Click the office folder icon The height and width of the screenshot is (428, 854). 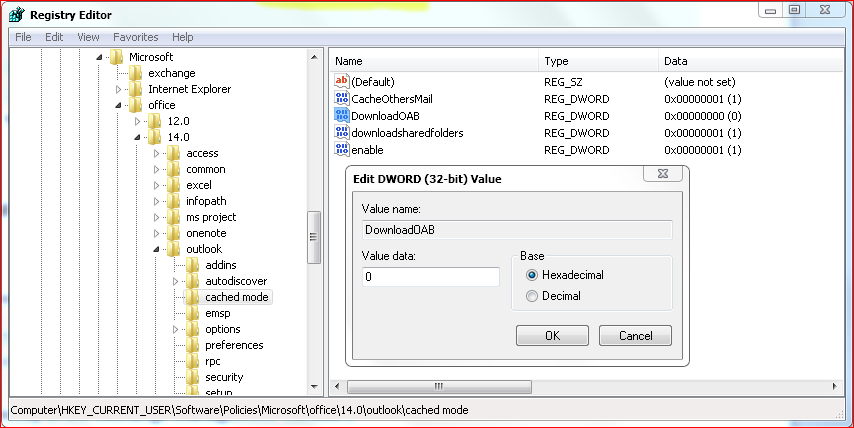[136, 105]
